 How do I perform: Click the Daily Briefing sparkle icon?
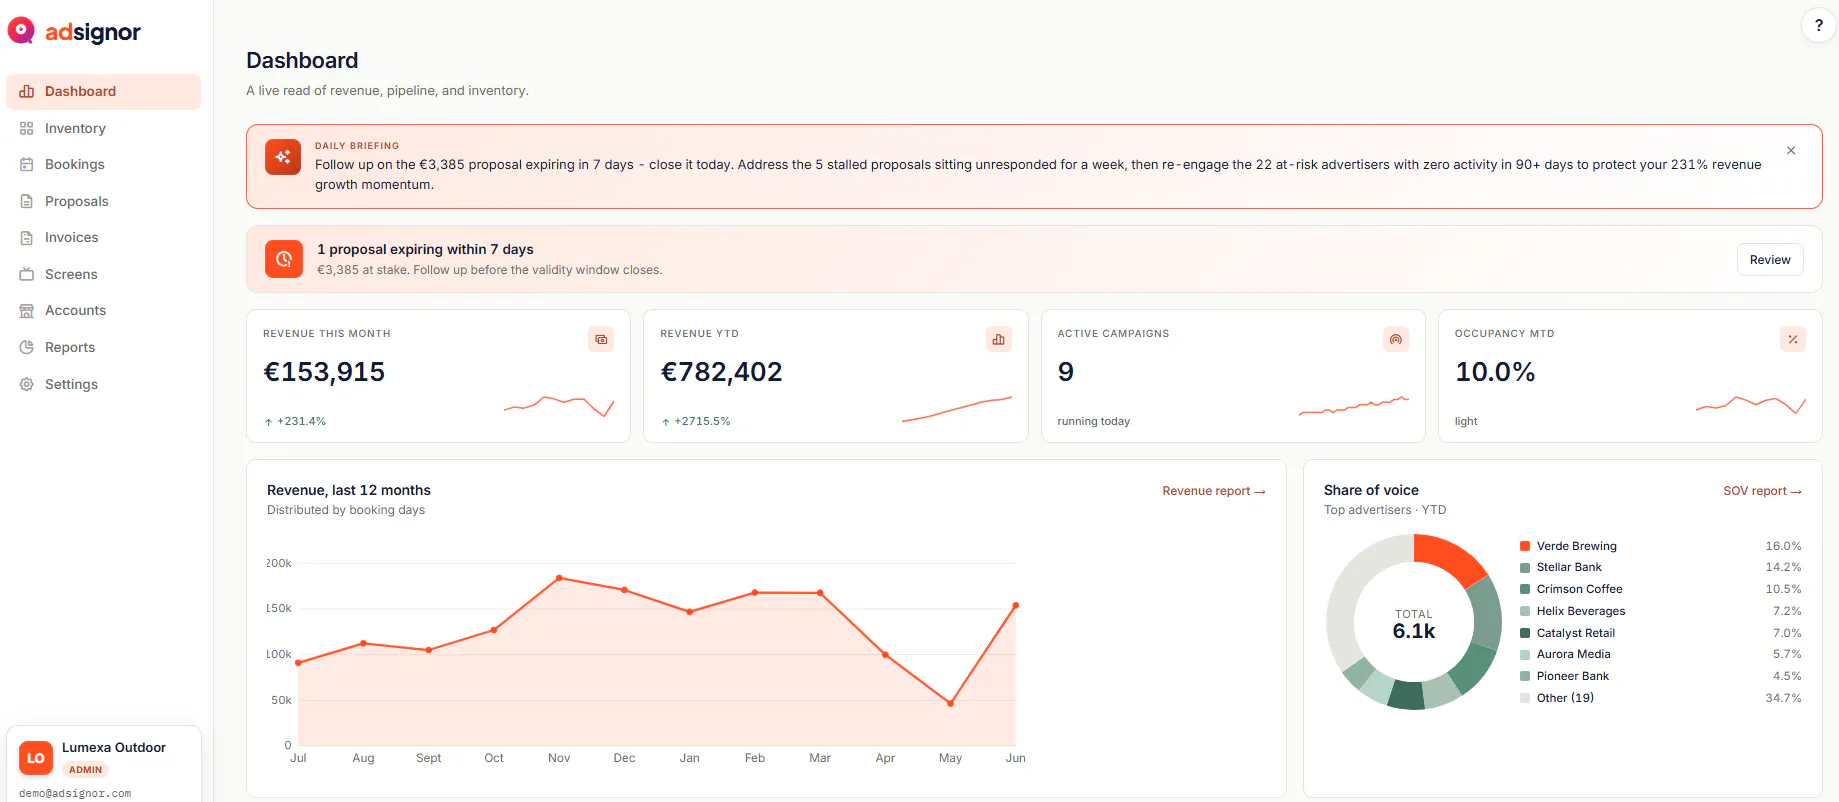[x=283, y=157]
